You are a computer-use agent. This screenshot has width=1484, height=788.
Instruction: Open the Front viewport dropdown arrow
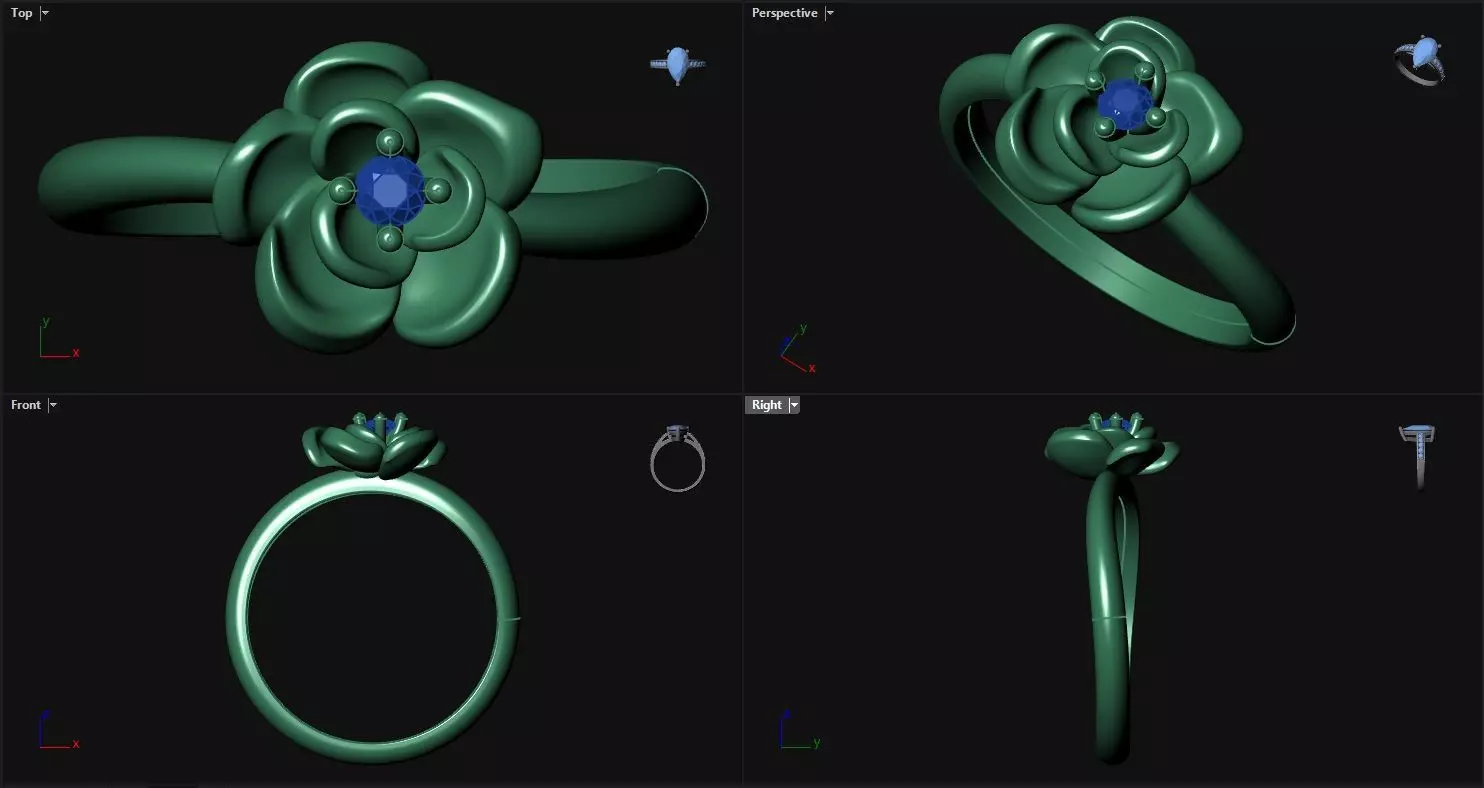(53, 405)
